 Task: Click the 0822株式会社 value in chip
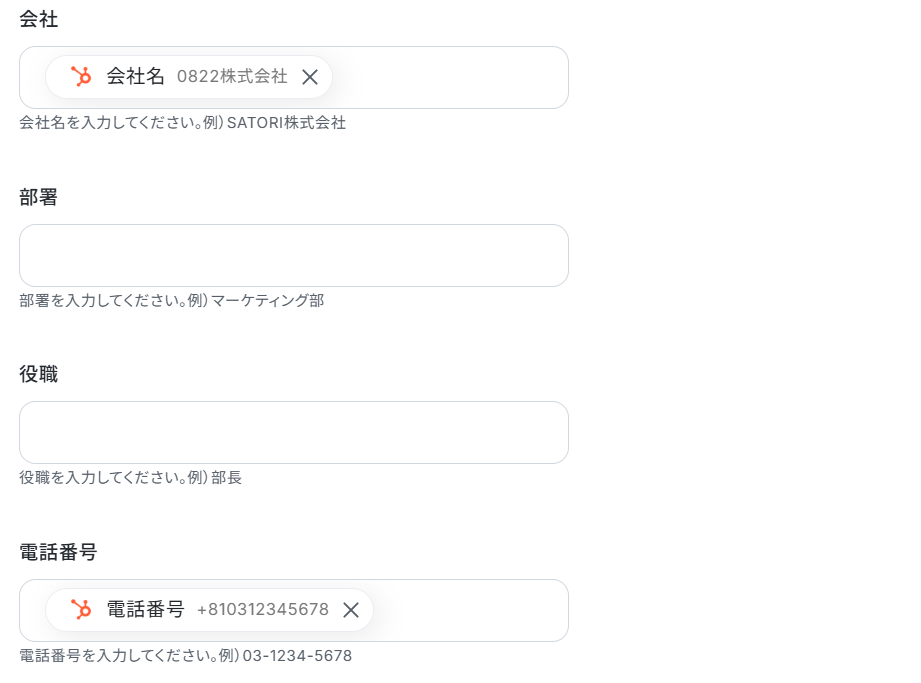click(x=232, y=76)
